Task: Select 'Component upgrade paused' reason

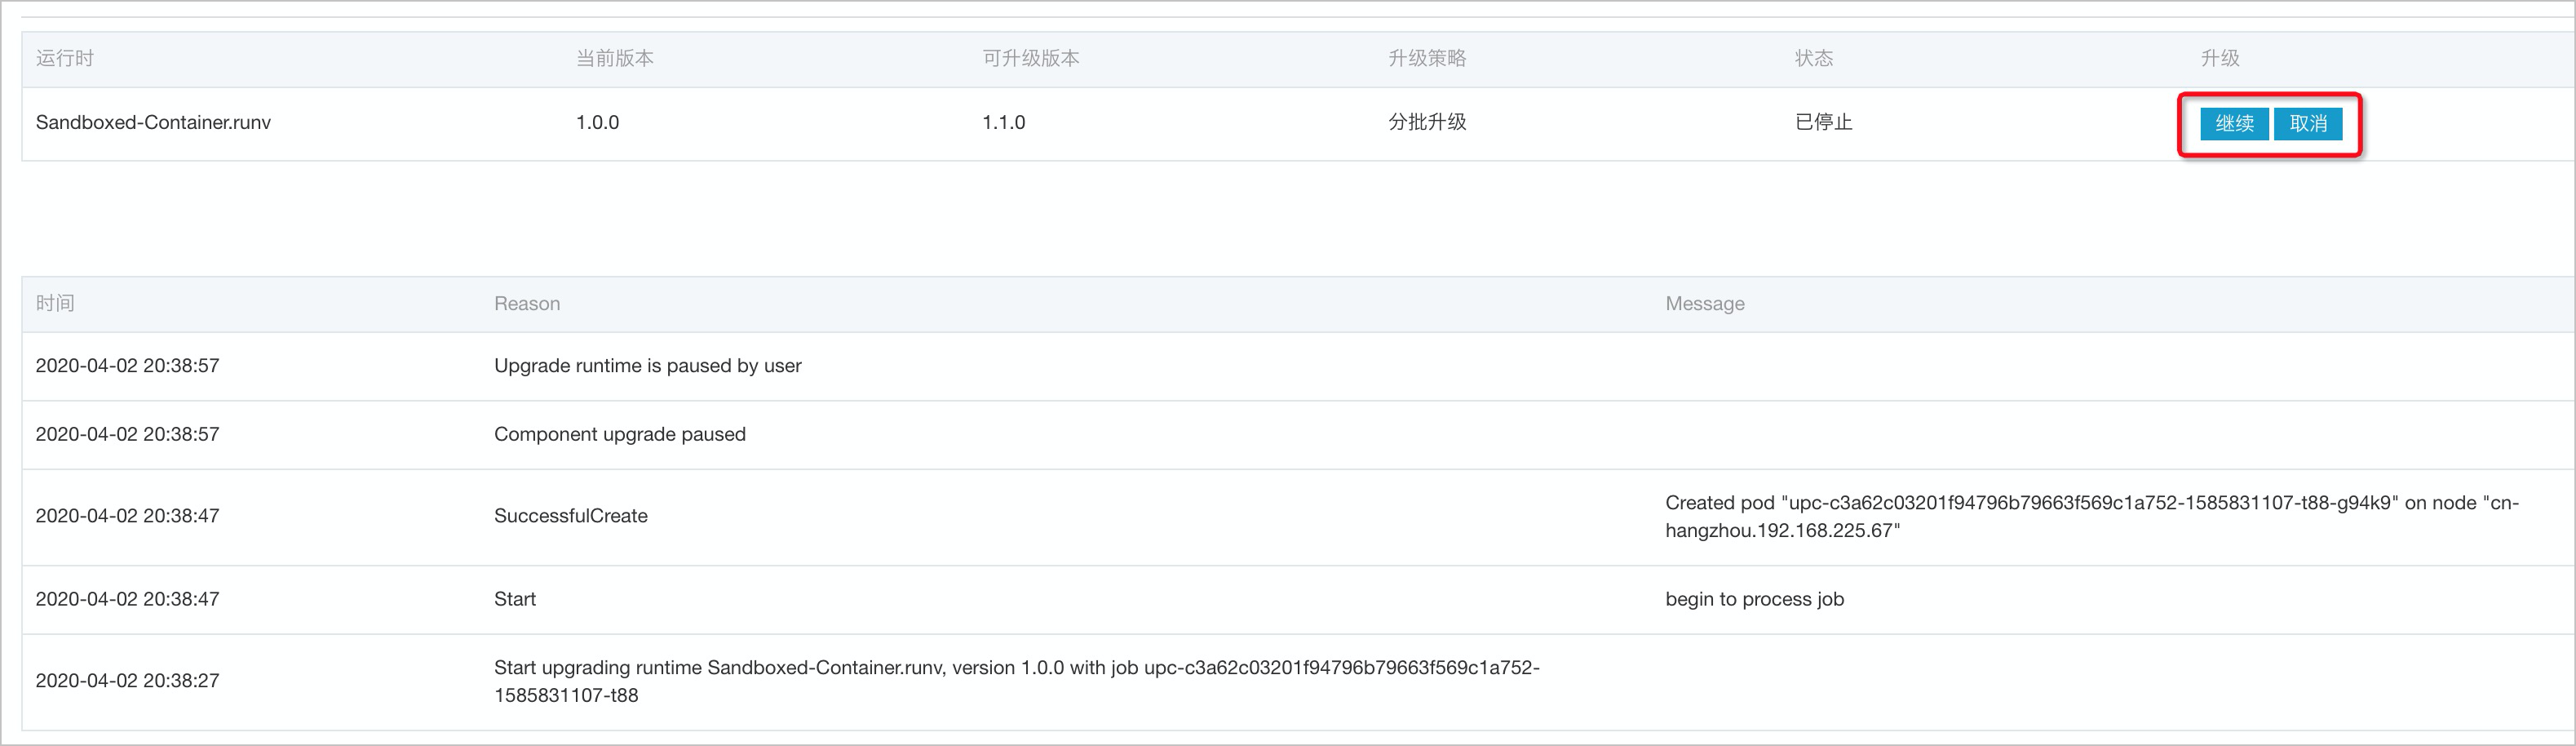Action: [620, 434]
